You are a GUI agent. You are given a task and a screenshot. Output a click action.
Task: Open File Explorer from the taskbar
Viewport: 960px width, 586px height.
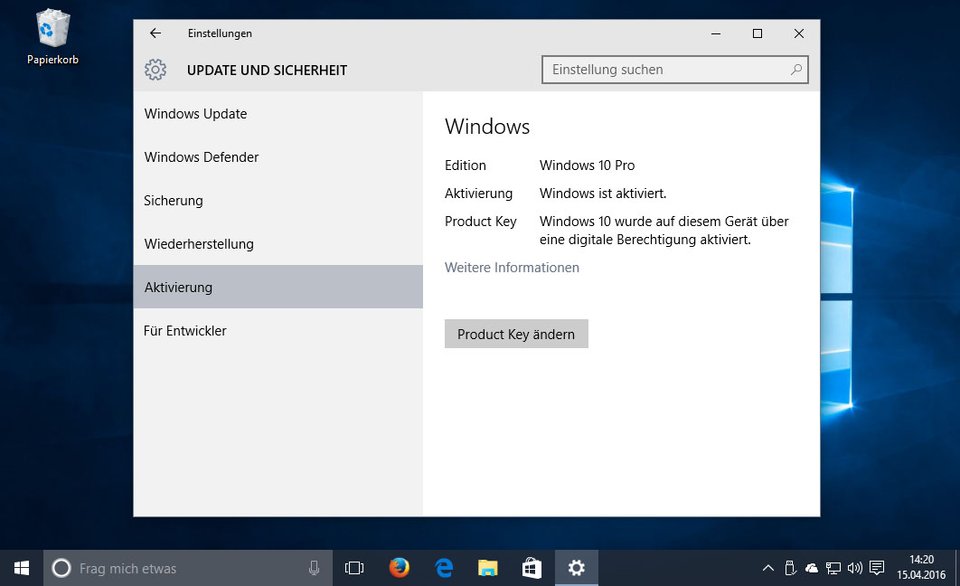(x=488, y=568)
